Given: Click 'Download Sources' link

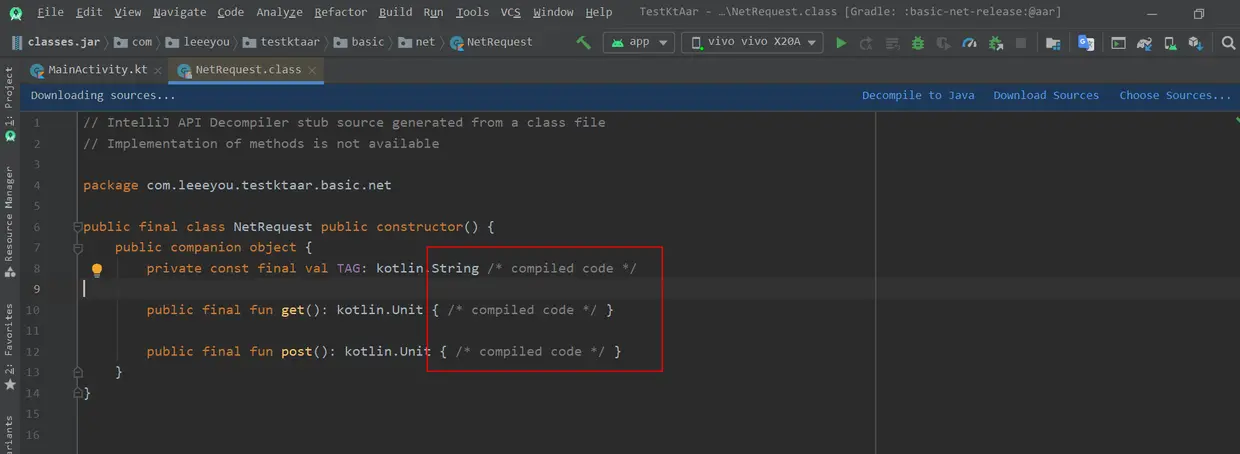Looking at the screenshot, I should point(1046,95).
